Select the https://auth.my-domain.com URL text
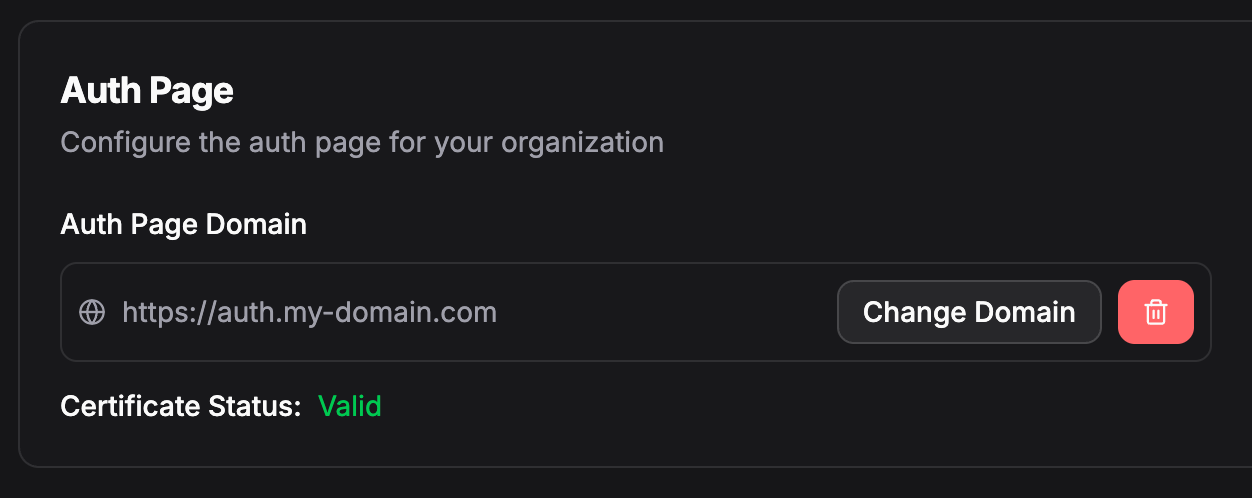 point(309,312)
